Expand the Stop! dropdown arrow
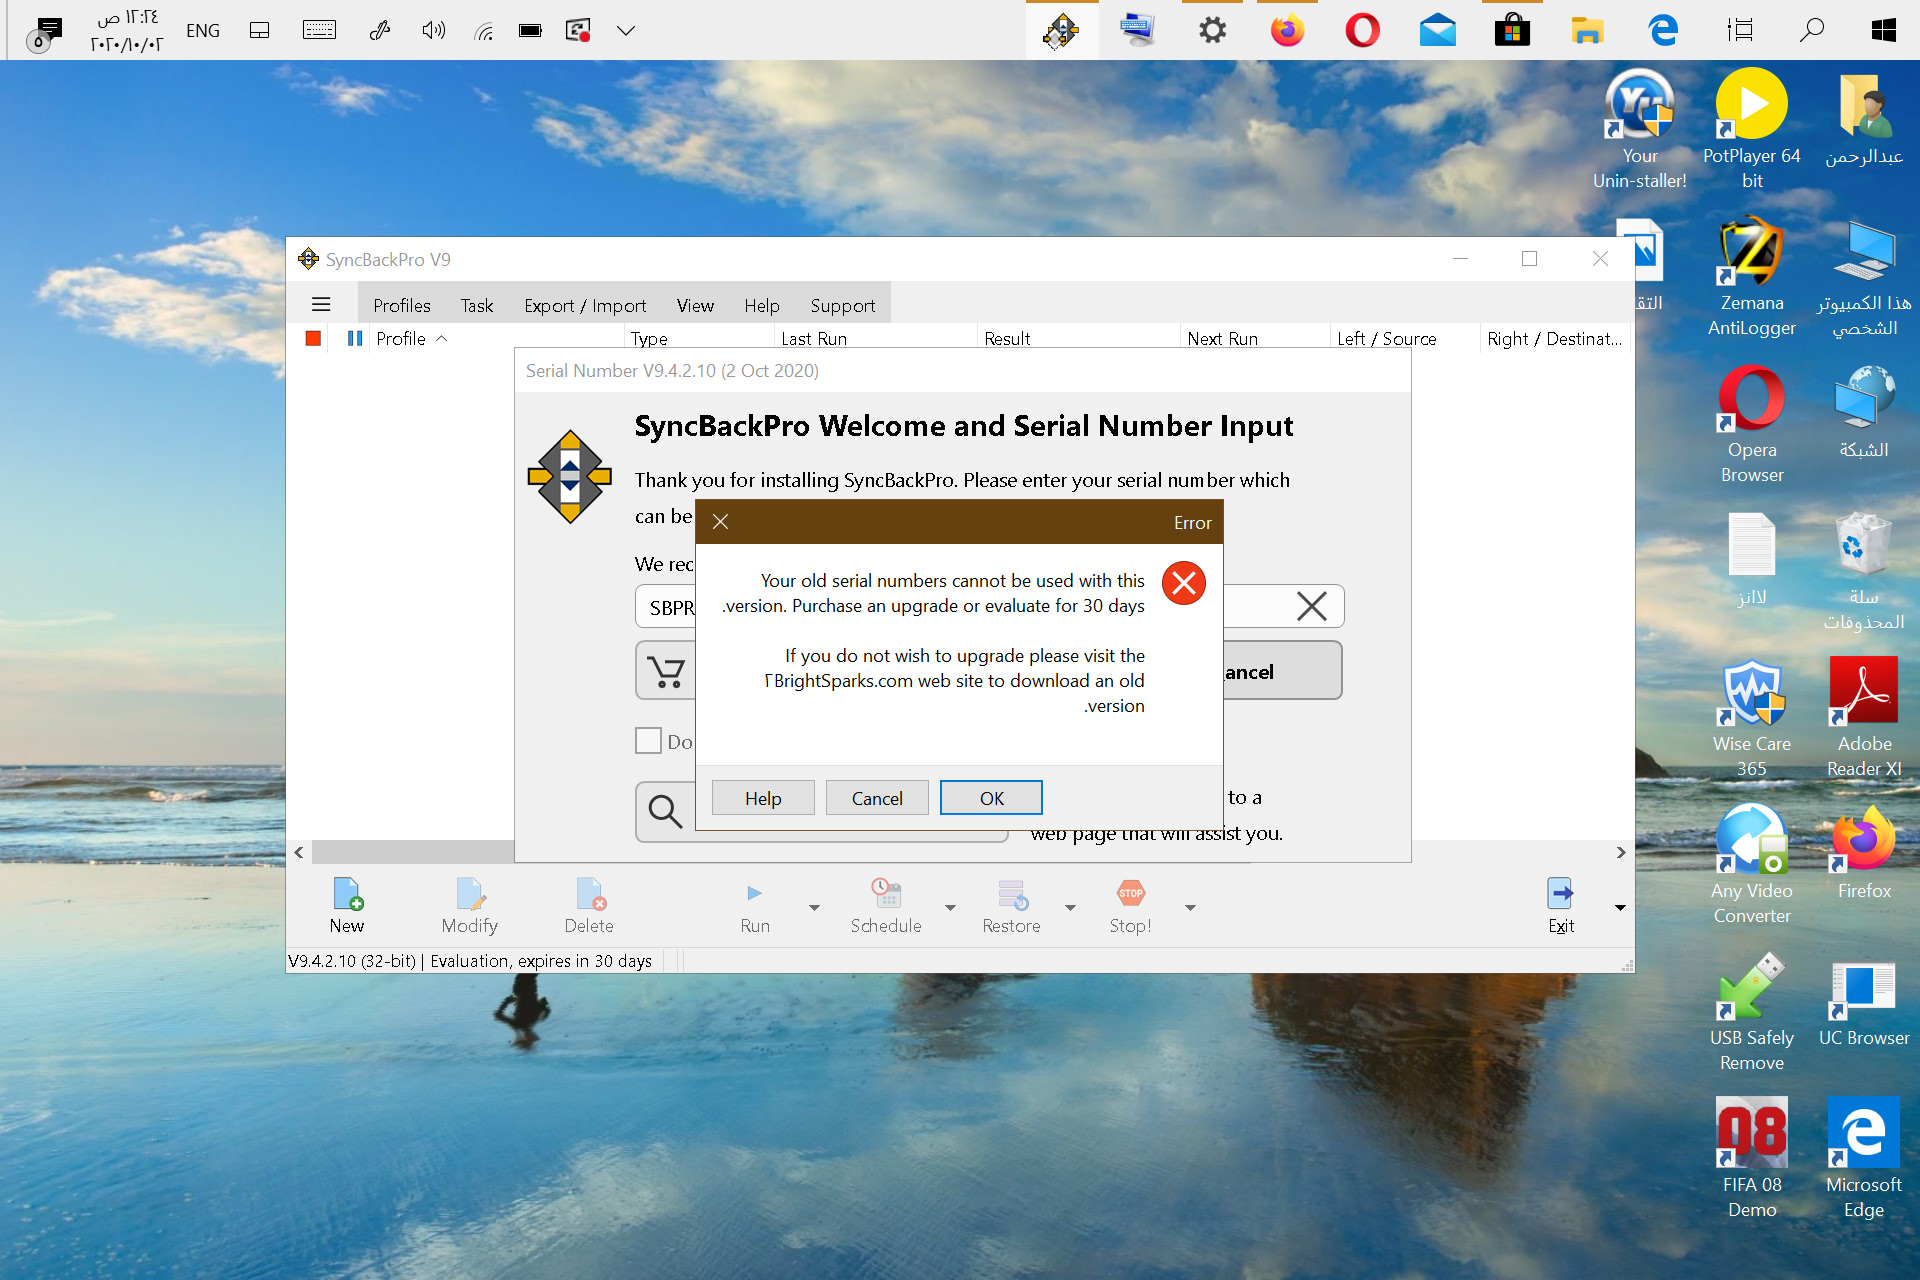The image size is (1920, 1280). [1190, 907]
